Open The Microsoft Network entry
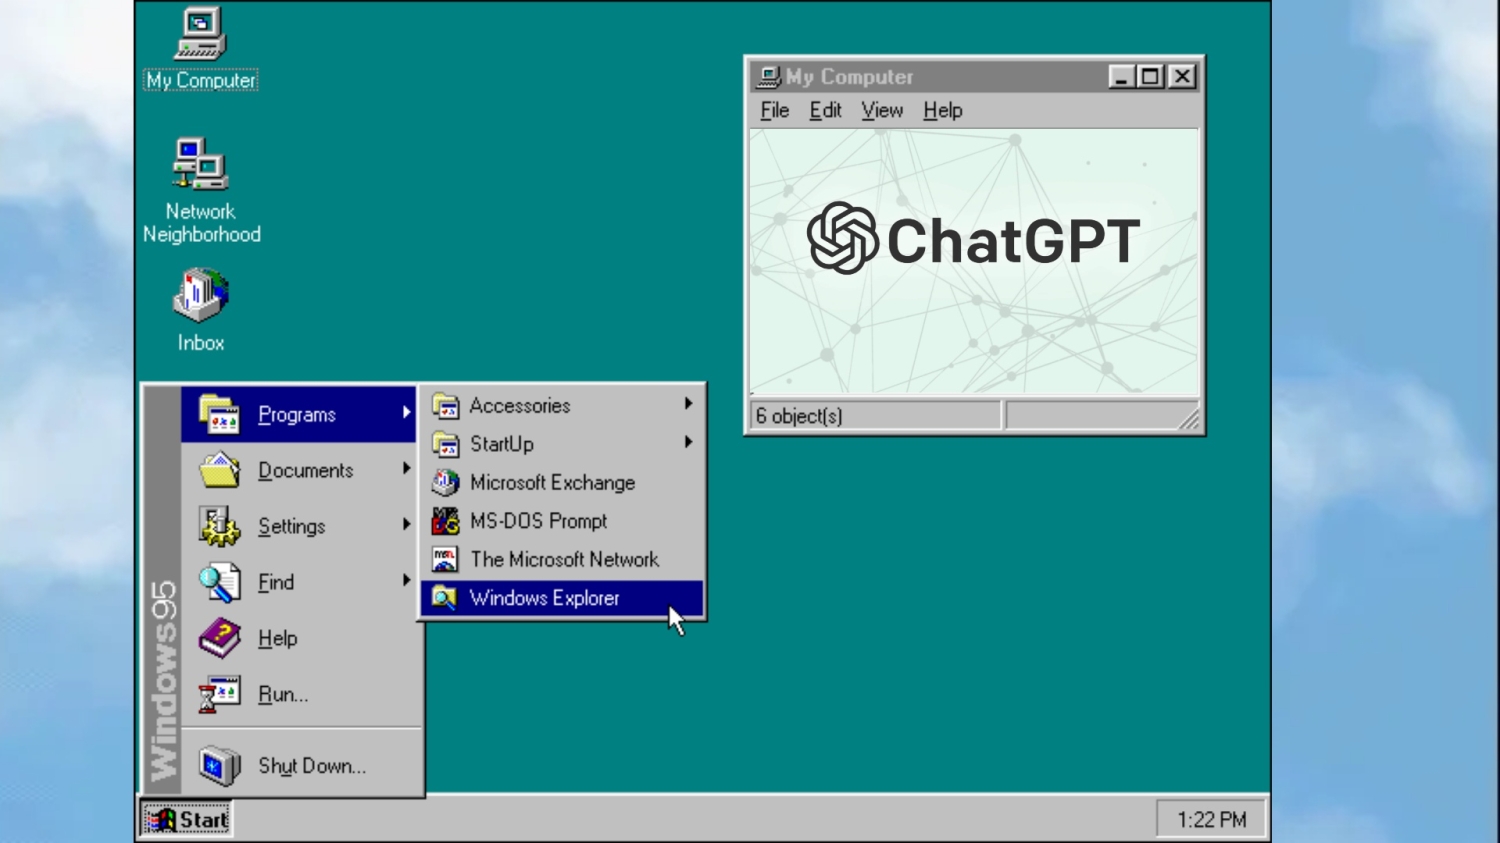Image resolution: width=1500 pixels, height=843 pixels. click(x=562, y=559)
